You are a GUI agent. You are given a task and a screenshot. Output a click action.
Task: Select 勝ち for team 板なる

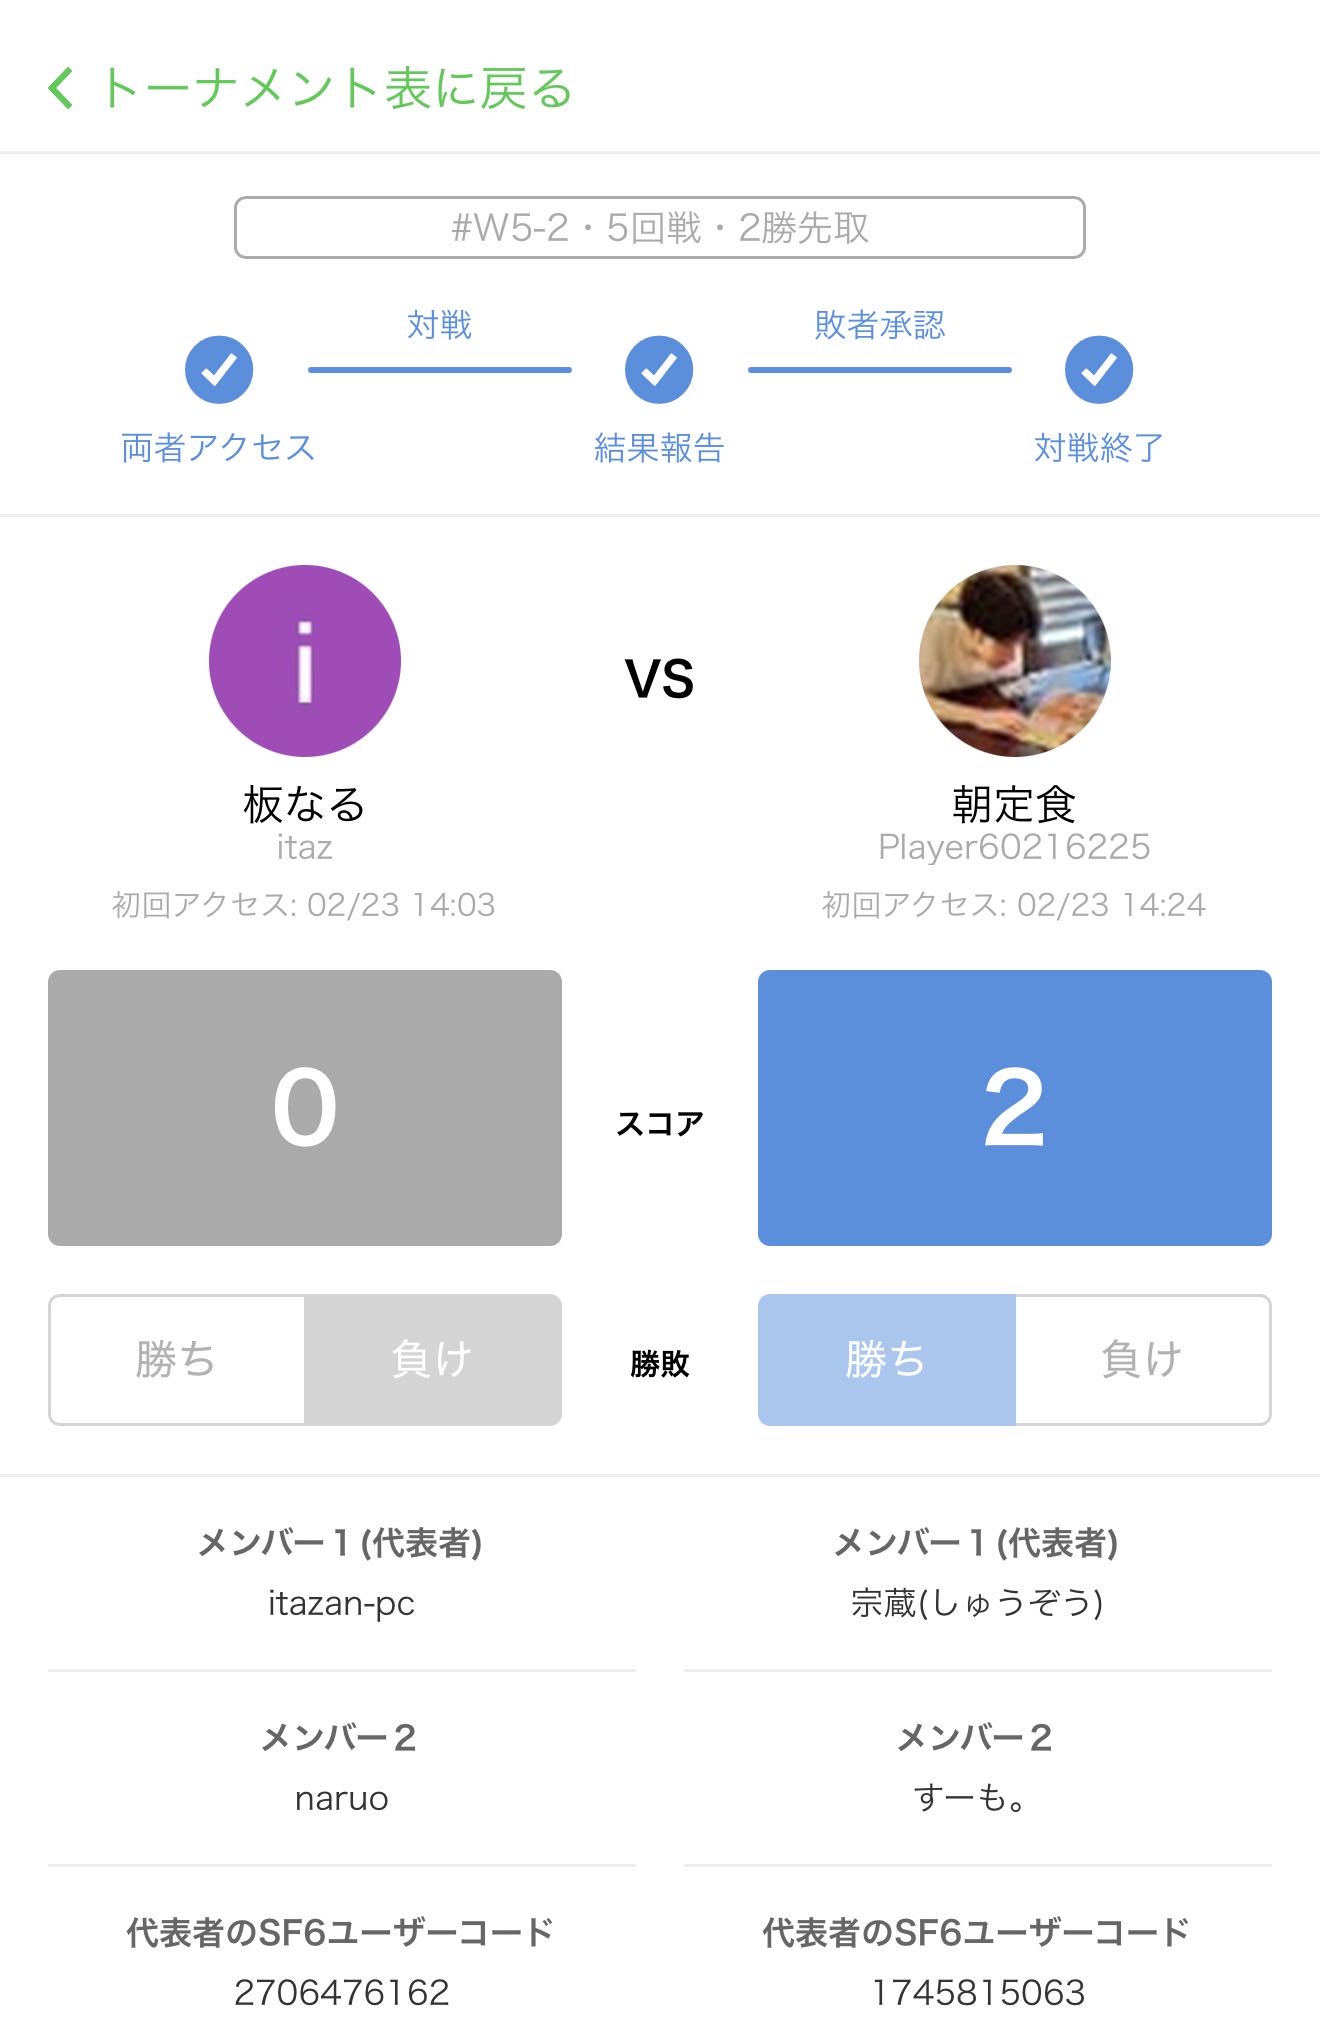177,1360
